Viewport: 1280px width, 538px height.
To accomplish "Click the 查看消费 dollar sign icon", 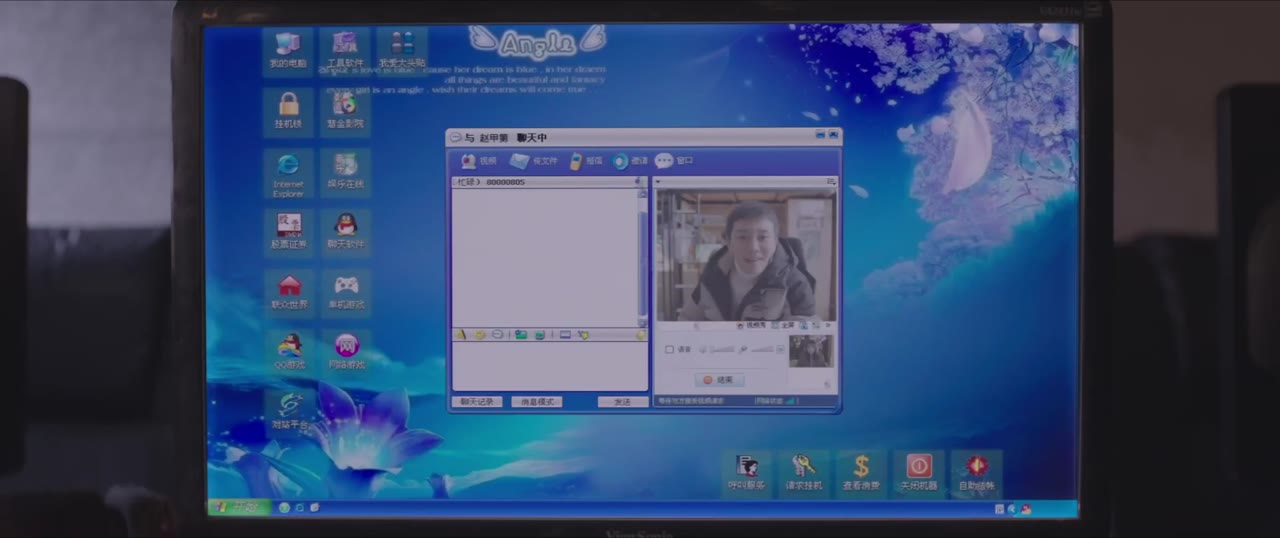I will 861,473.
